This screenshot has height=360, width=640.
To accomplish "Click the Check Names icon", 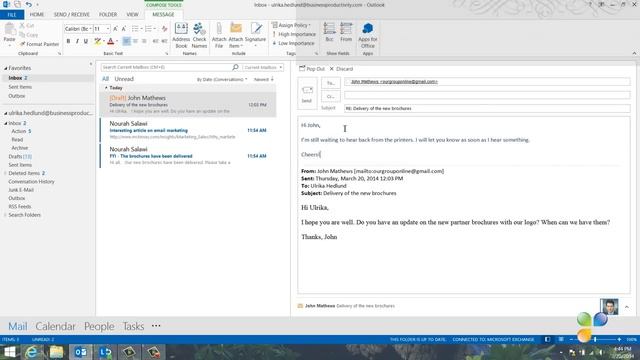I will [199, 35].
